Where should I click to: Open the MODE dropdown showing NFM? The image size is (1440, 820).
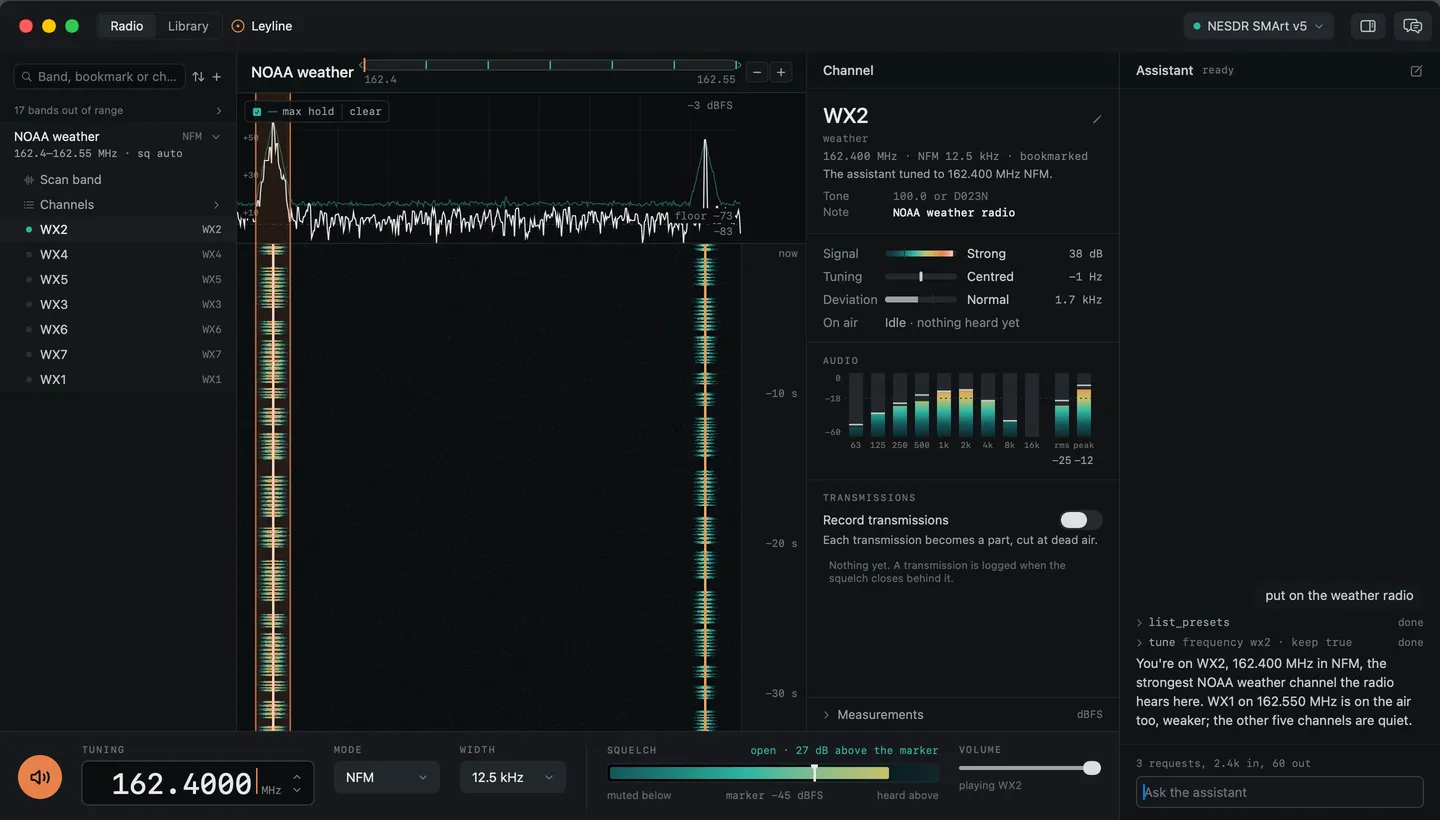click(x=386, y=777)
